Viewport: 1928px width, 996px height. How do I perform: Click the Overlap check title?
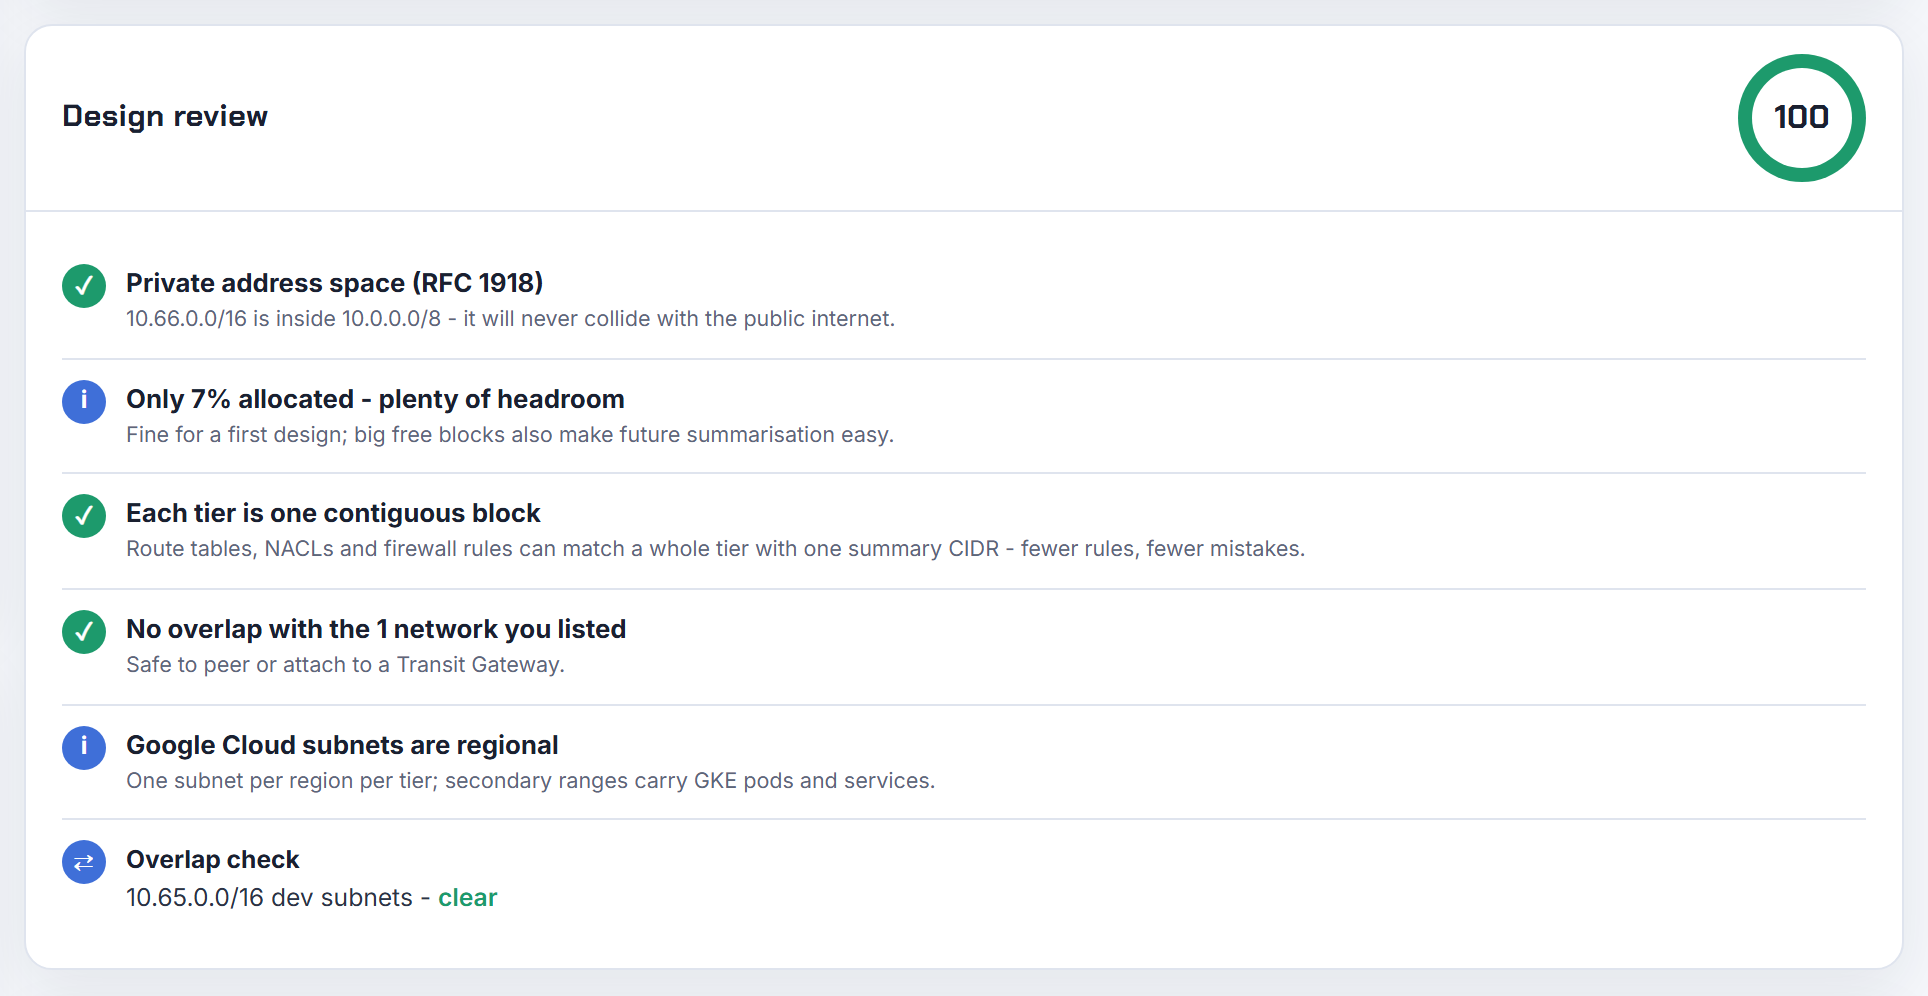[x=212, y=860]
